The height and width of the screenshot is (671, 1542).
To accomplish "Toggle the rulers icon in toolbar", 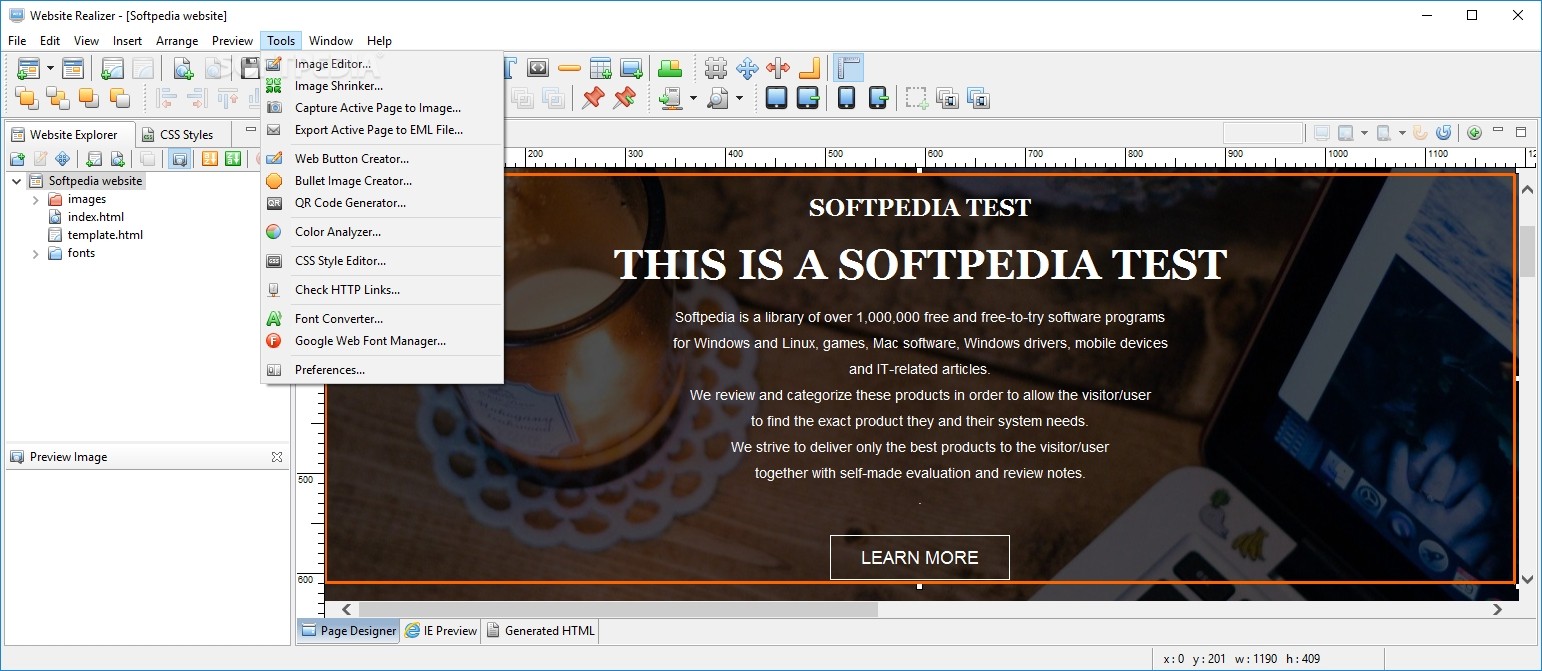I will point(849,68).
